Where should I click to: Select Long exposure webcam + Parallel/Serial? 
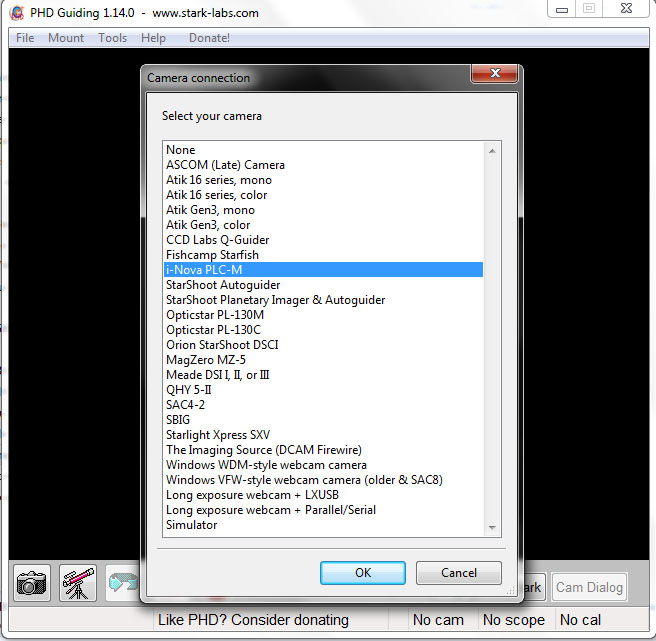323,510
